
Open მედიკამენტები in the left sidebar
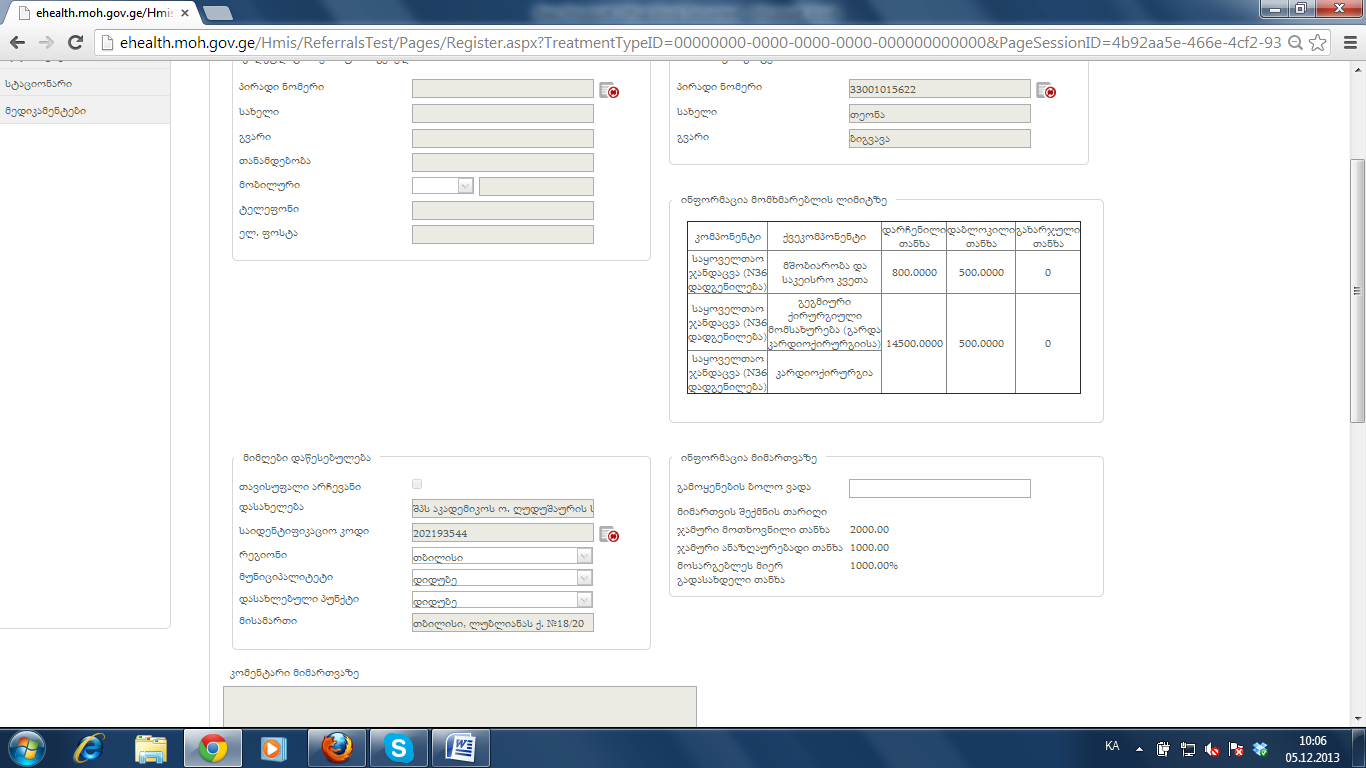(46, 110)
